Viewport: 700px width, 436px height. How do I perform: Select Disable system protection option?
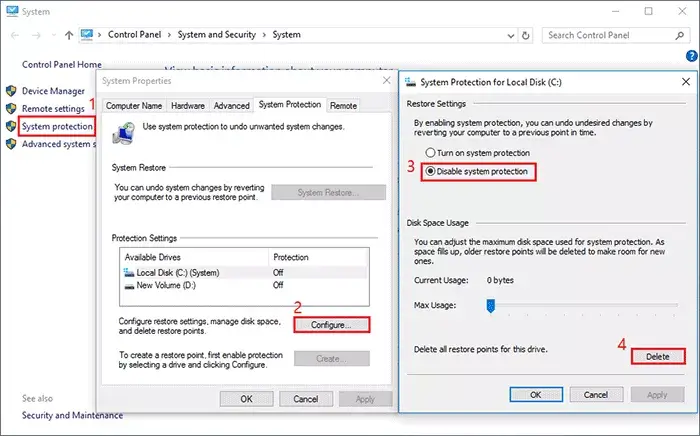click(477, 171)
